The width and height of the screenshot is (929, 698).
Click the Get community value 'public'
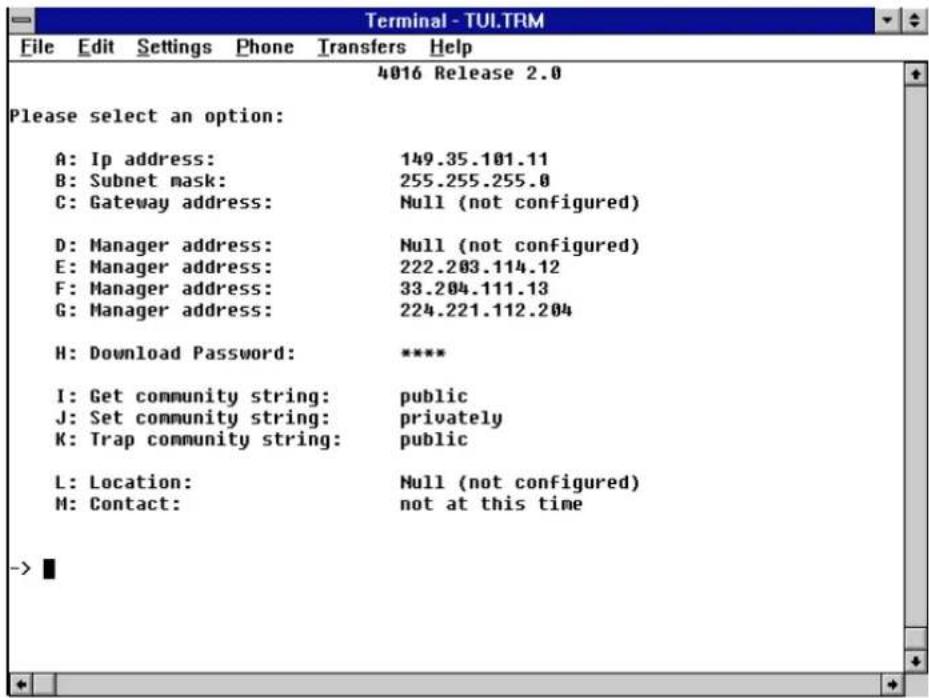(434, 396)
